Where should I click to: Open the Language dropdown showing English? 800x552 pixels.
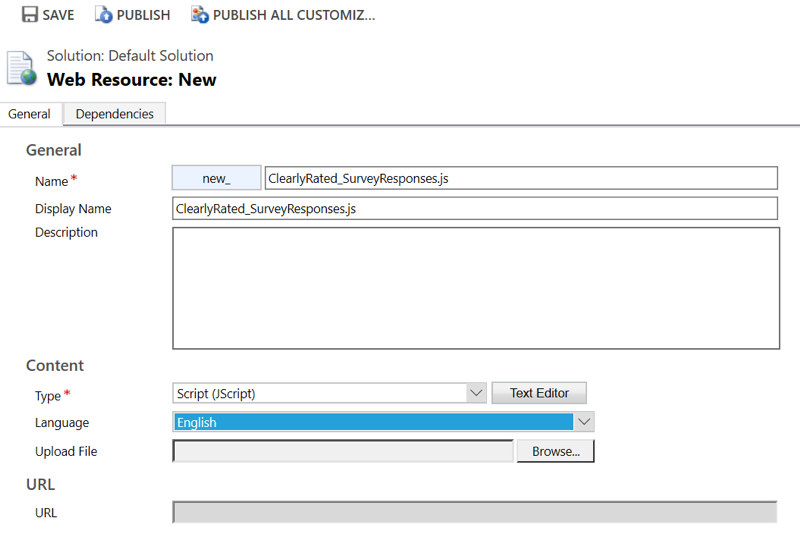[383, 422]
